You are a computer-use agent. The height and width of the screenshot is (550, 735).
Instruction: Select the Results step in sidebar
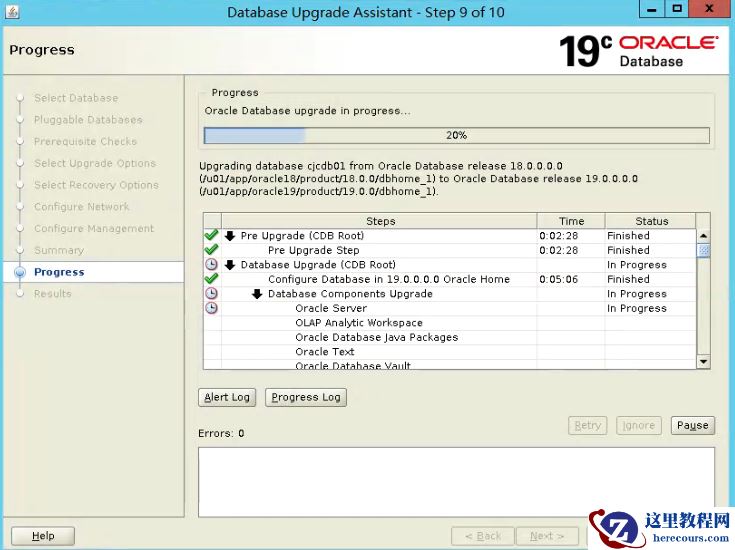(52, 294)
